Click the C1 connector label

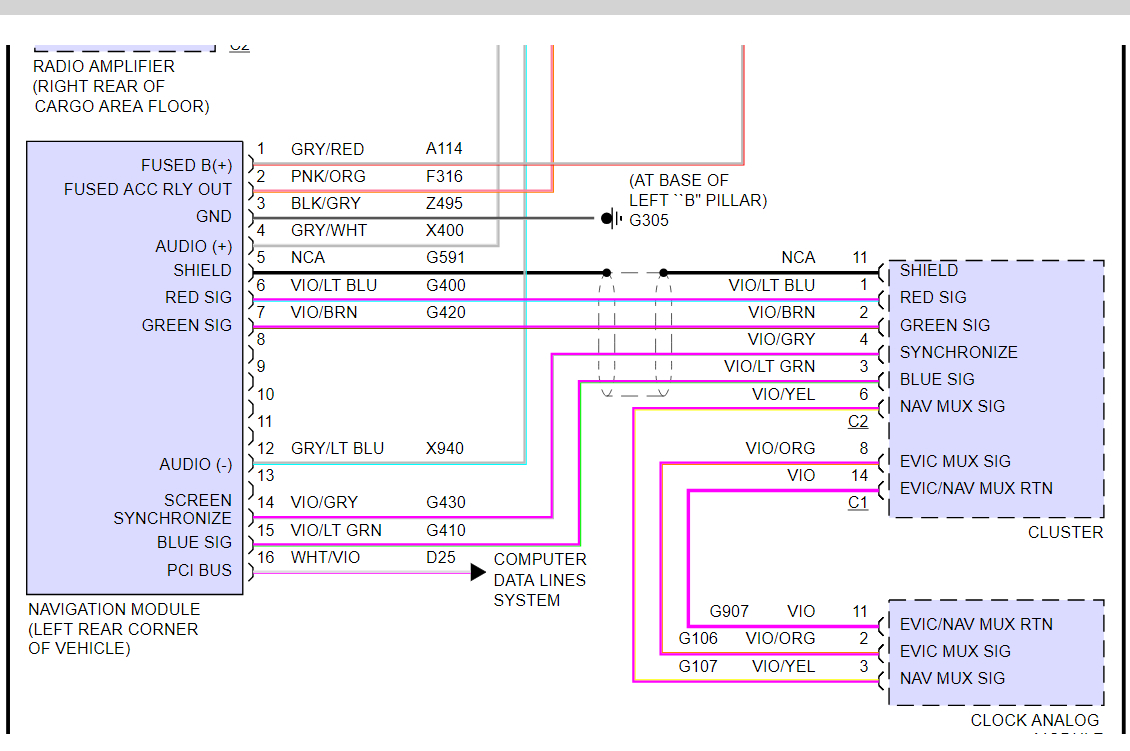(x=858, y=503)
